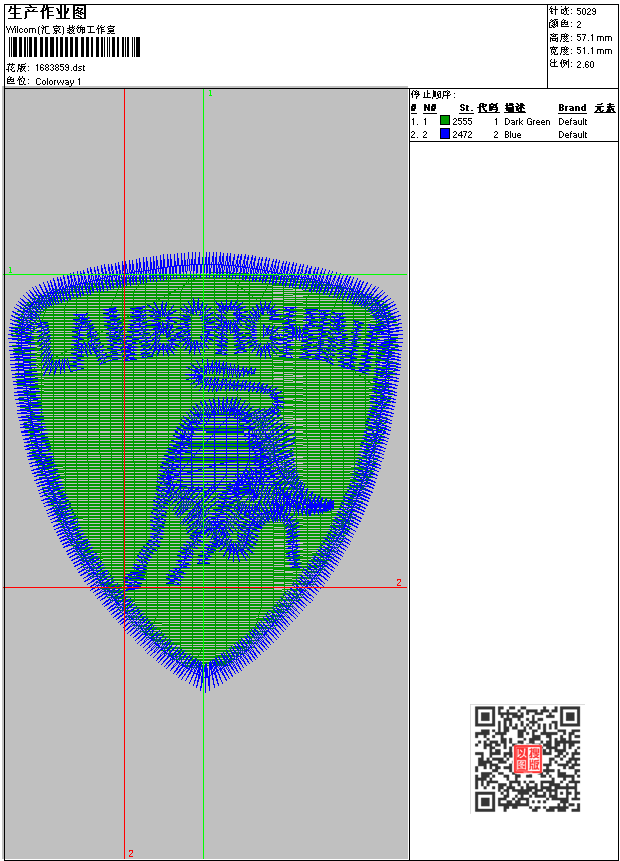The image size is (620, 861).
Task: Select stitch count 2555 in row 1
Action: click(x=462, y=121)
